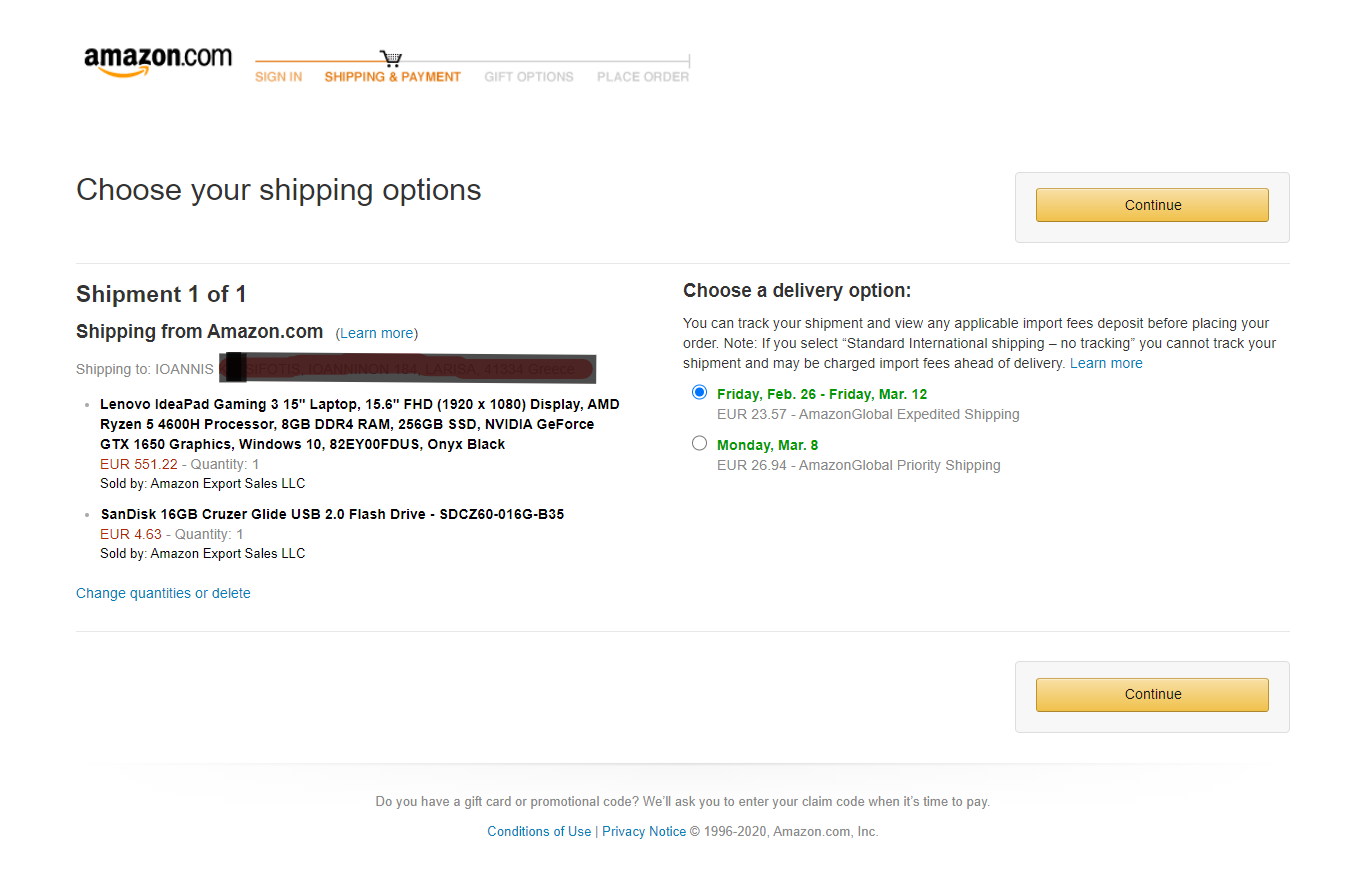Select AmazonGlobal Expedited Shipping radio button

pyautogui.click(x=699, y=392)
